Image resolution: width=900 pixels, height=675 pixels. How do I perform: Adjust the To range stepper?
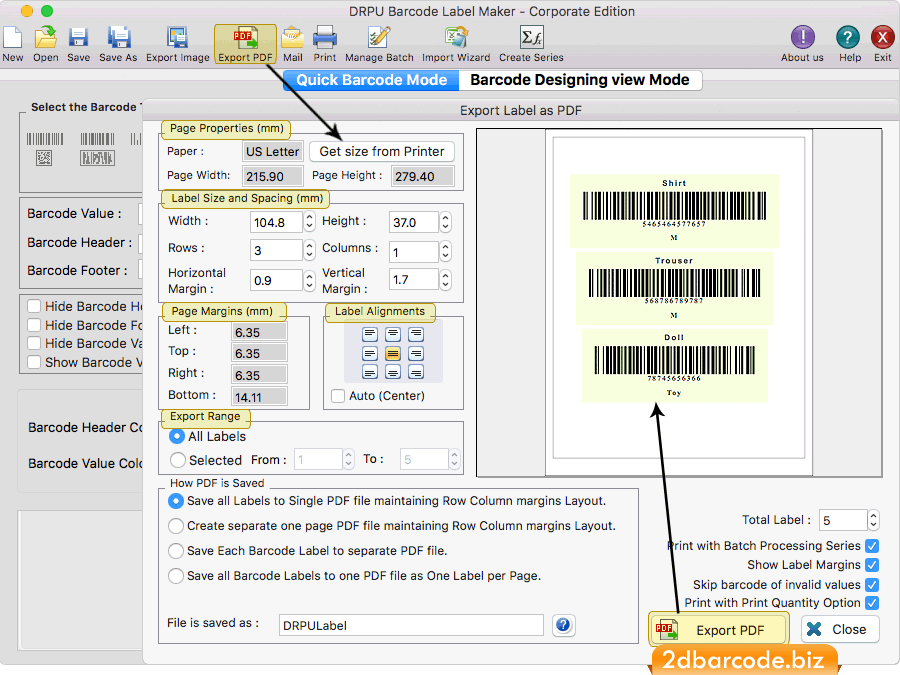454,459
